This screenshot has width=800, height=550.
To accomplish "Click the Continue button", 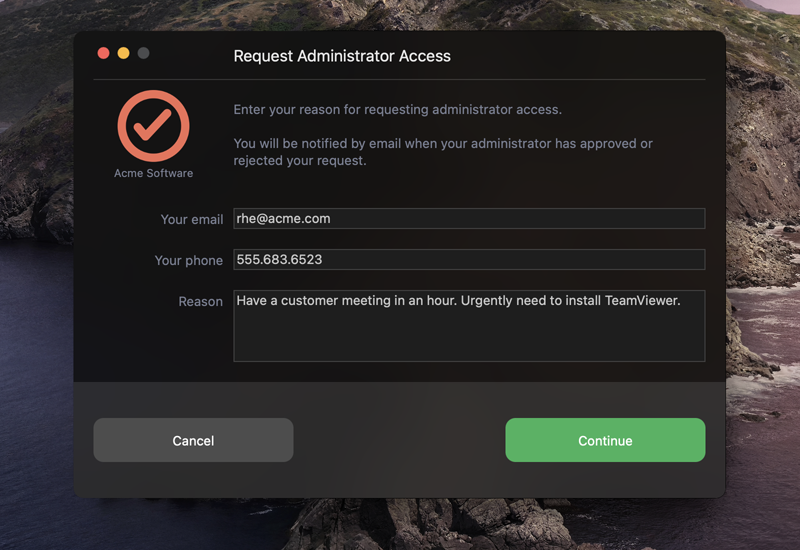I will [605, 440].
